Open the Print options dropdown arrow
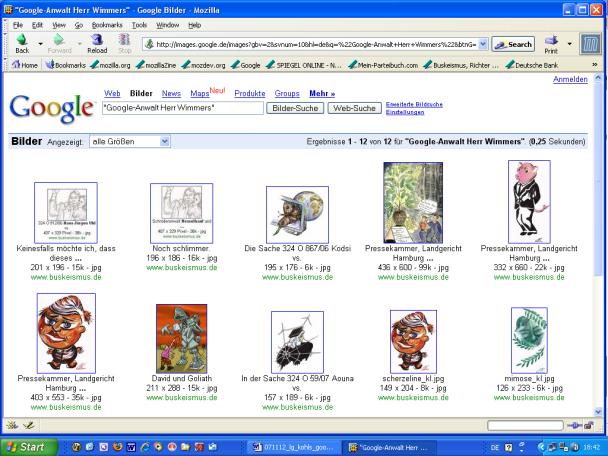608x456 pixels. 570,44
